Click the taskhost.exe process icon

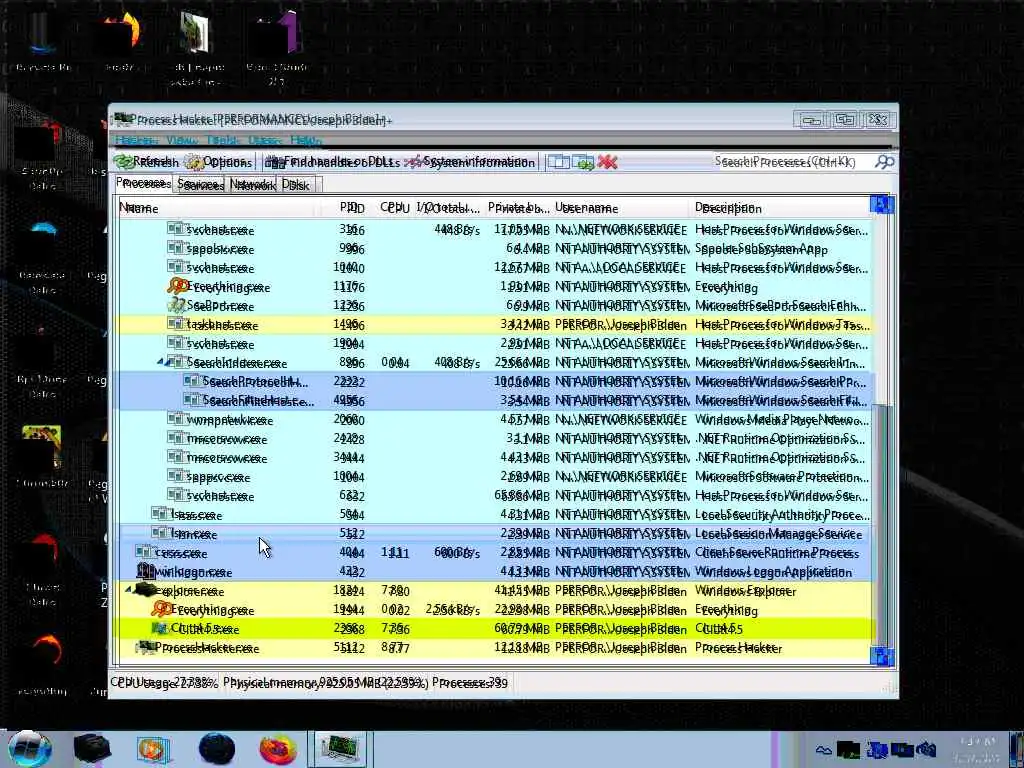click(x=175, y=324)
